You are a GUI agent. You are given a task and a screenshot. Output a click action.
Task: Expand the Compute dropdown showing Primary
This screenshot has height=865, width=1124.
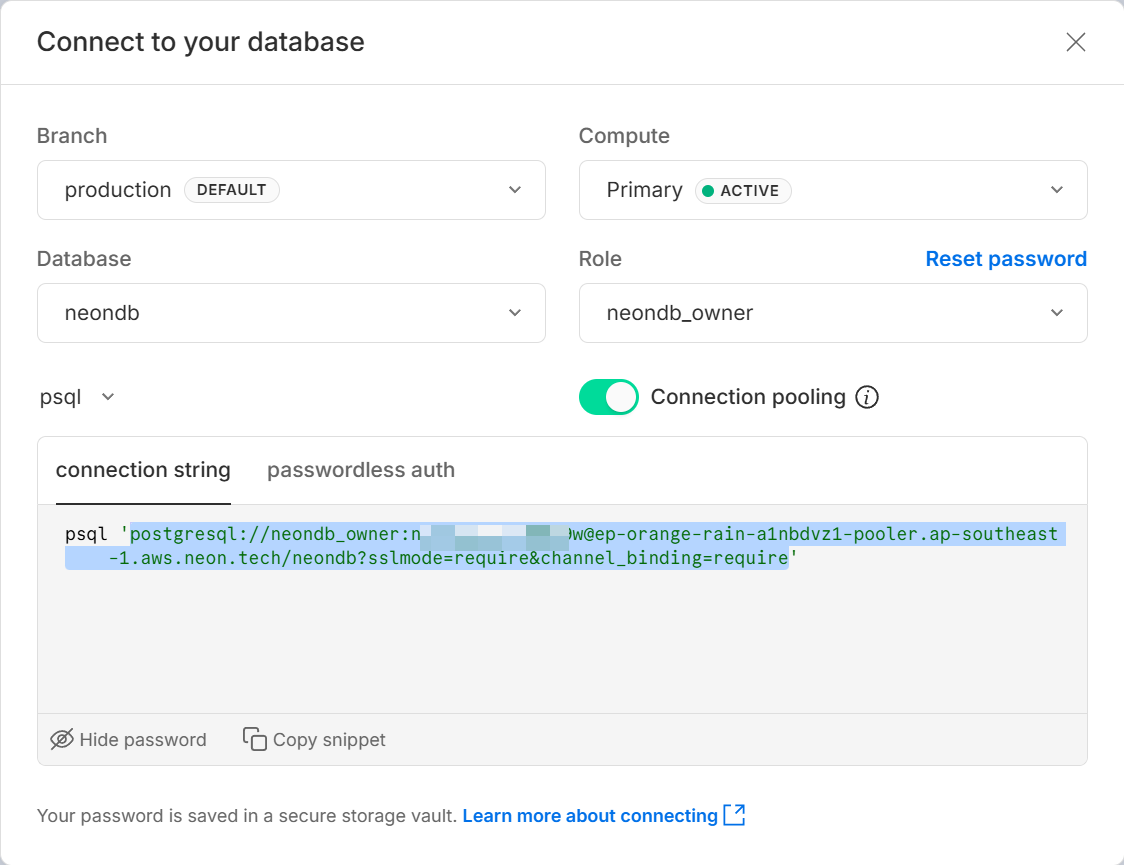(832, 190)
